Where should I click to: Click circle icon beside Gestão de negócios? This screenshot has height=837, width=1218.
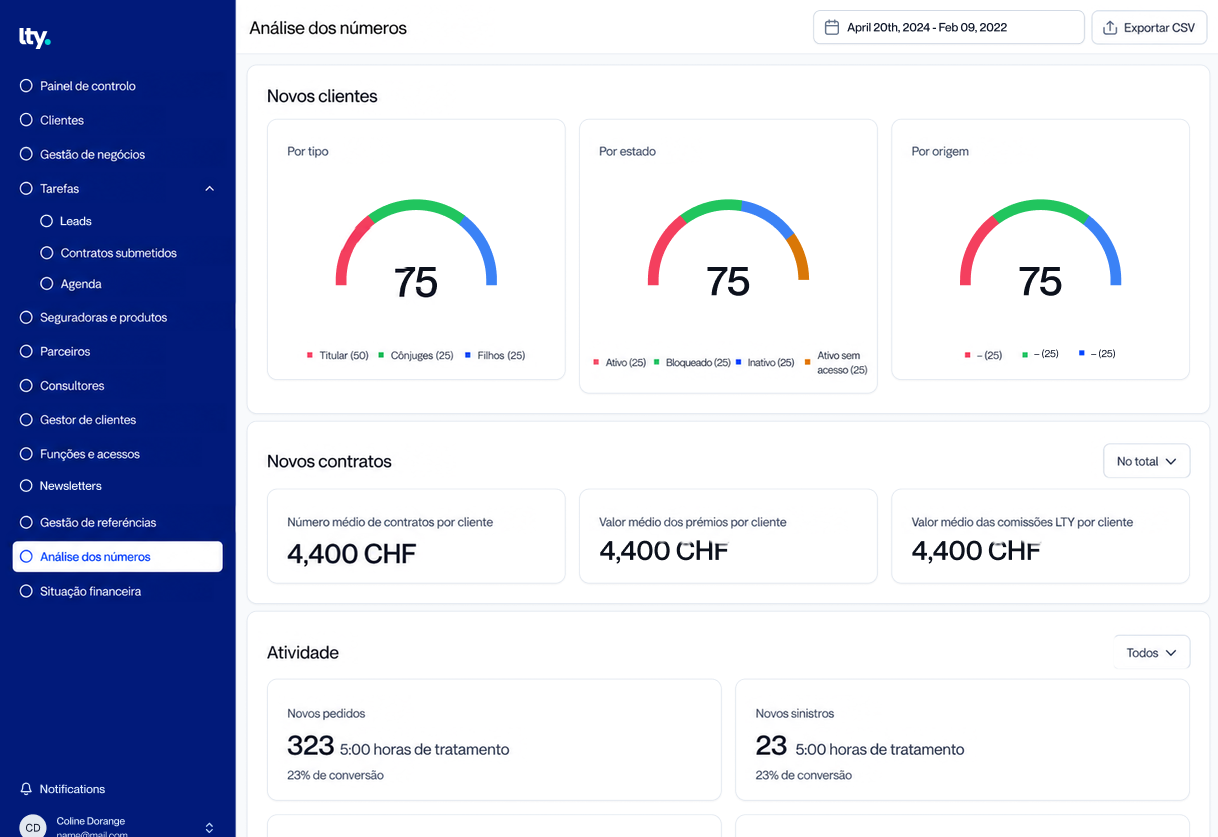(x=27, y=154)
